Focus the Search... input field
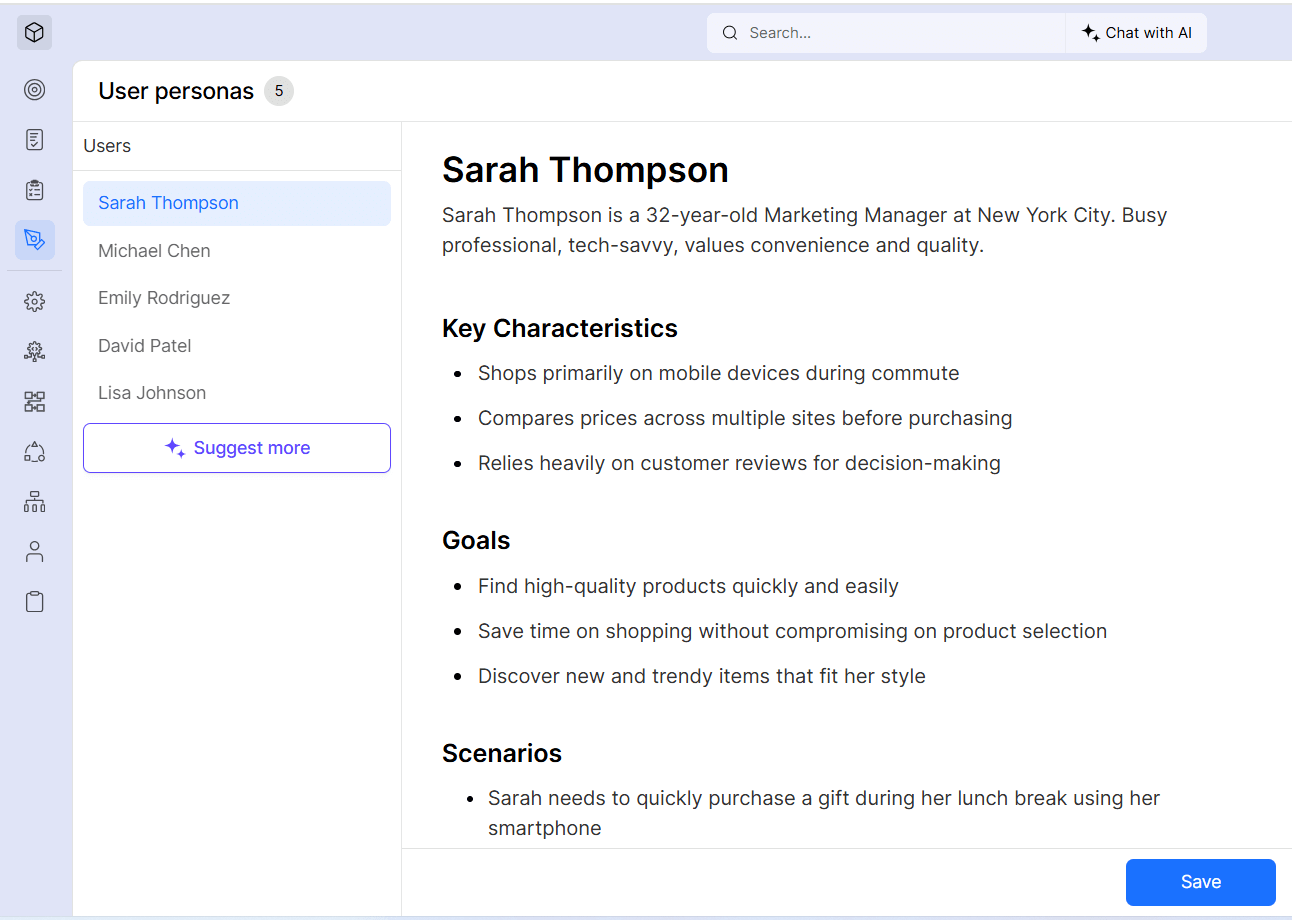 886,33
